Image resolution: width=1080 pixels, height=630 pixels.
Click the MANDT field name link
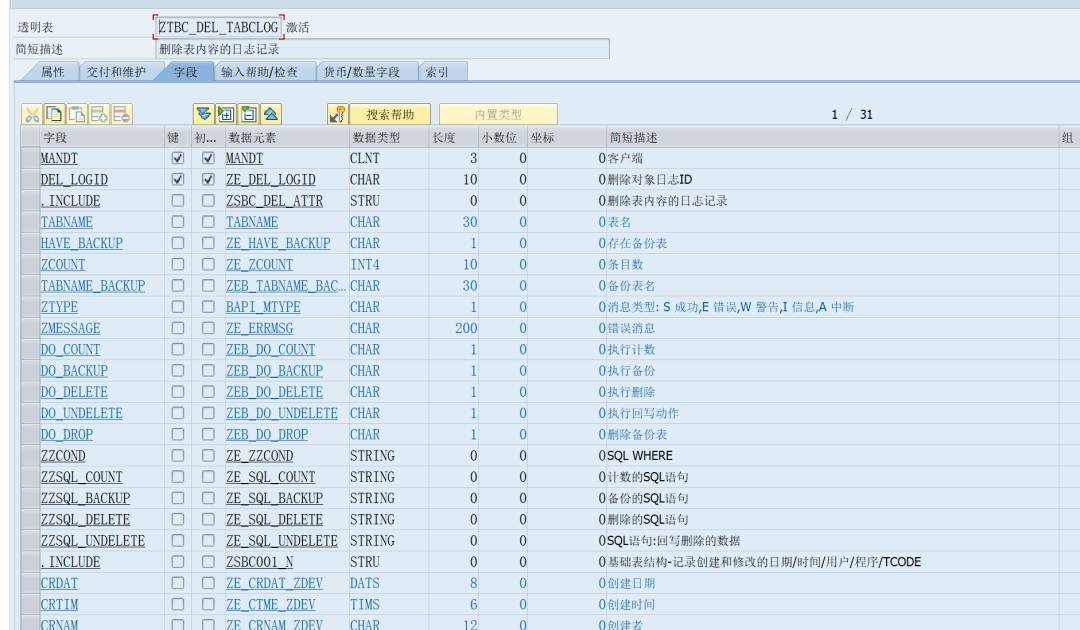coord(59,158)
